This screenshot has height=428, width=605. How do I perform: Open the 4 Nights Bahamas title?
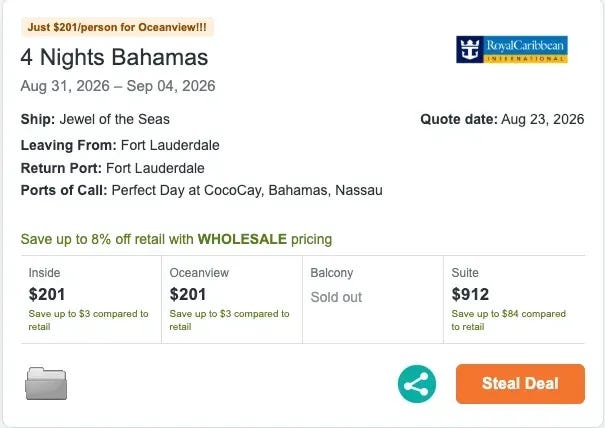point(114,57)
